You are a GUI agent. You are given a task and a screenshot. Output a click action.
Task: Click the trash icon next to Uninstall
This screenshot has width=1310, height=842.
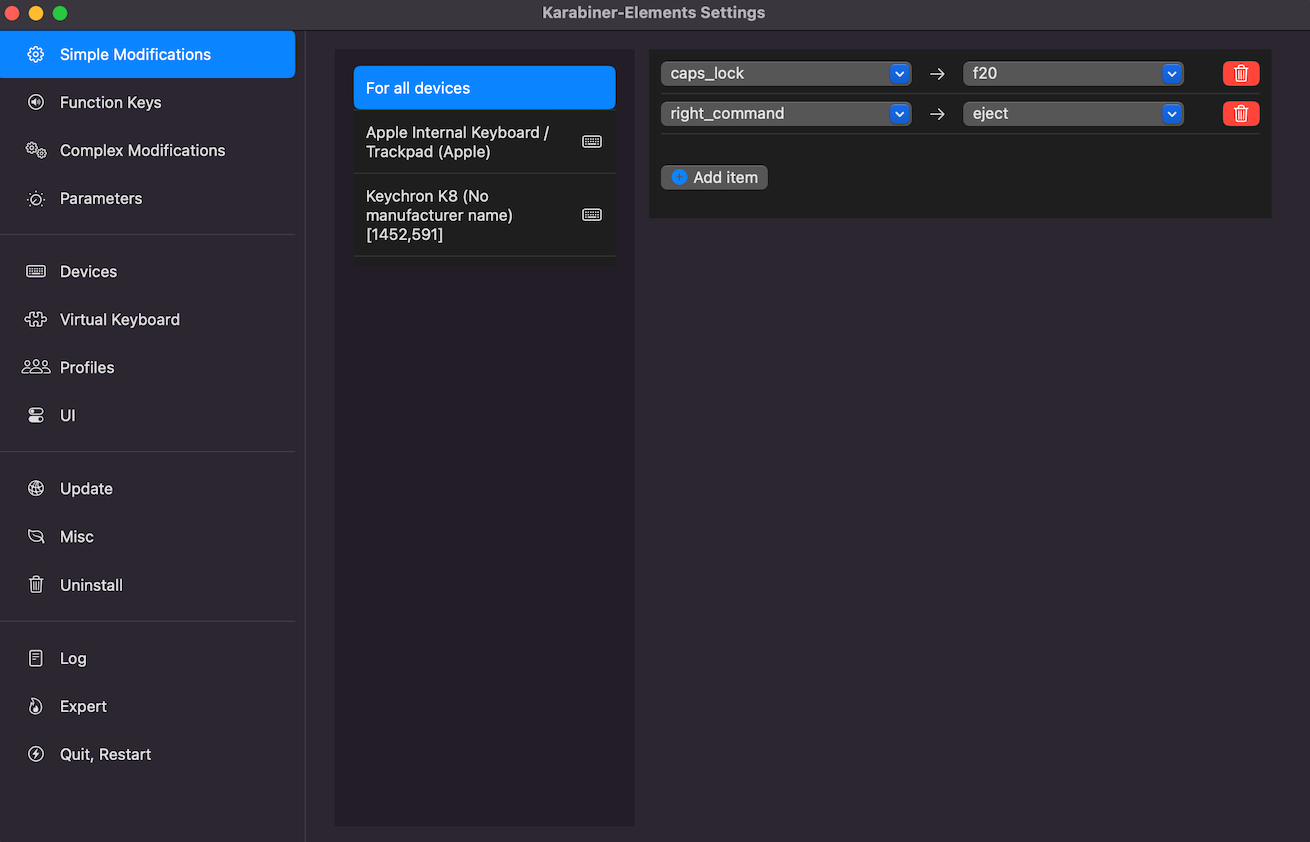click(x=36, y=585)
